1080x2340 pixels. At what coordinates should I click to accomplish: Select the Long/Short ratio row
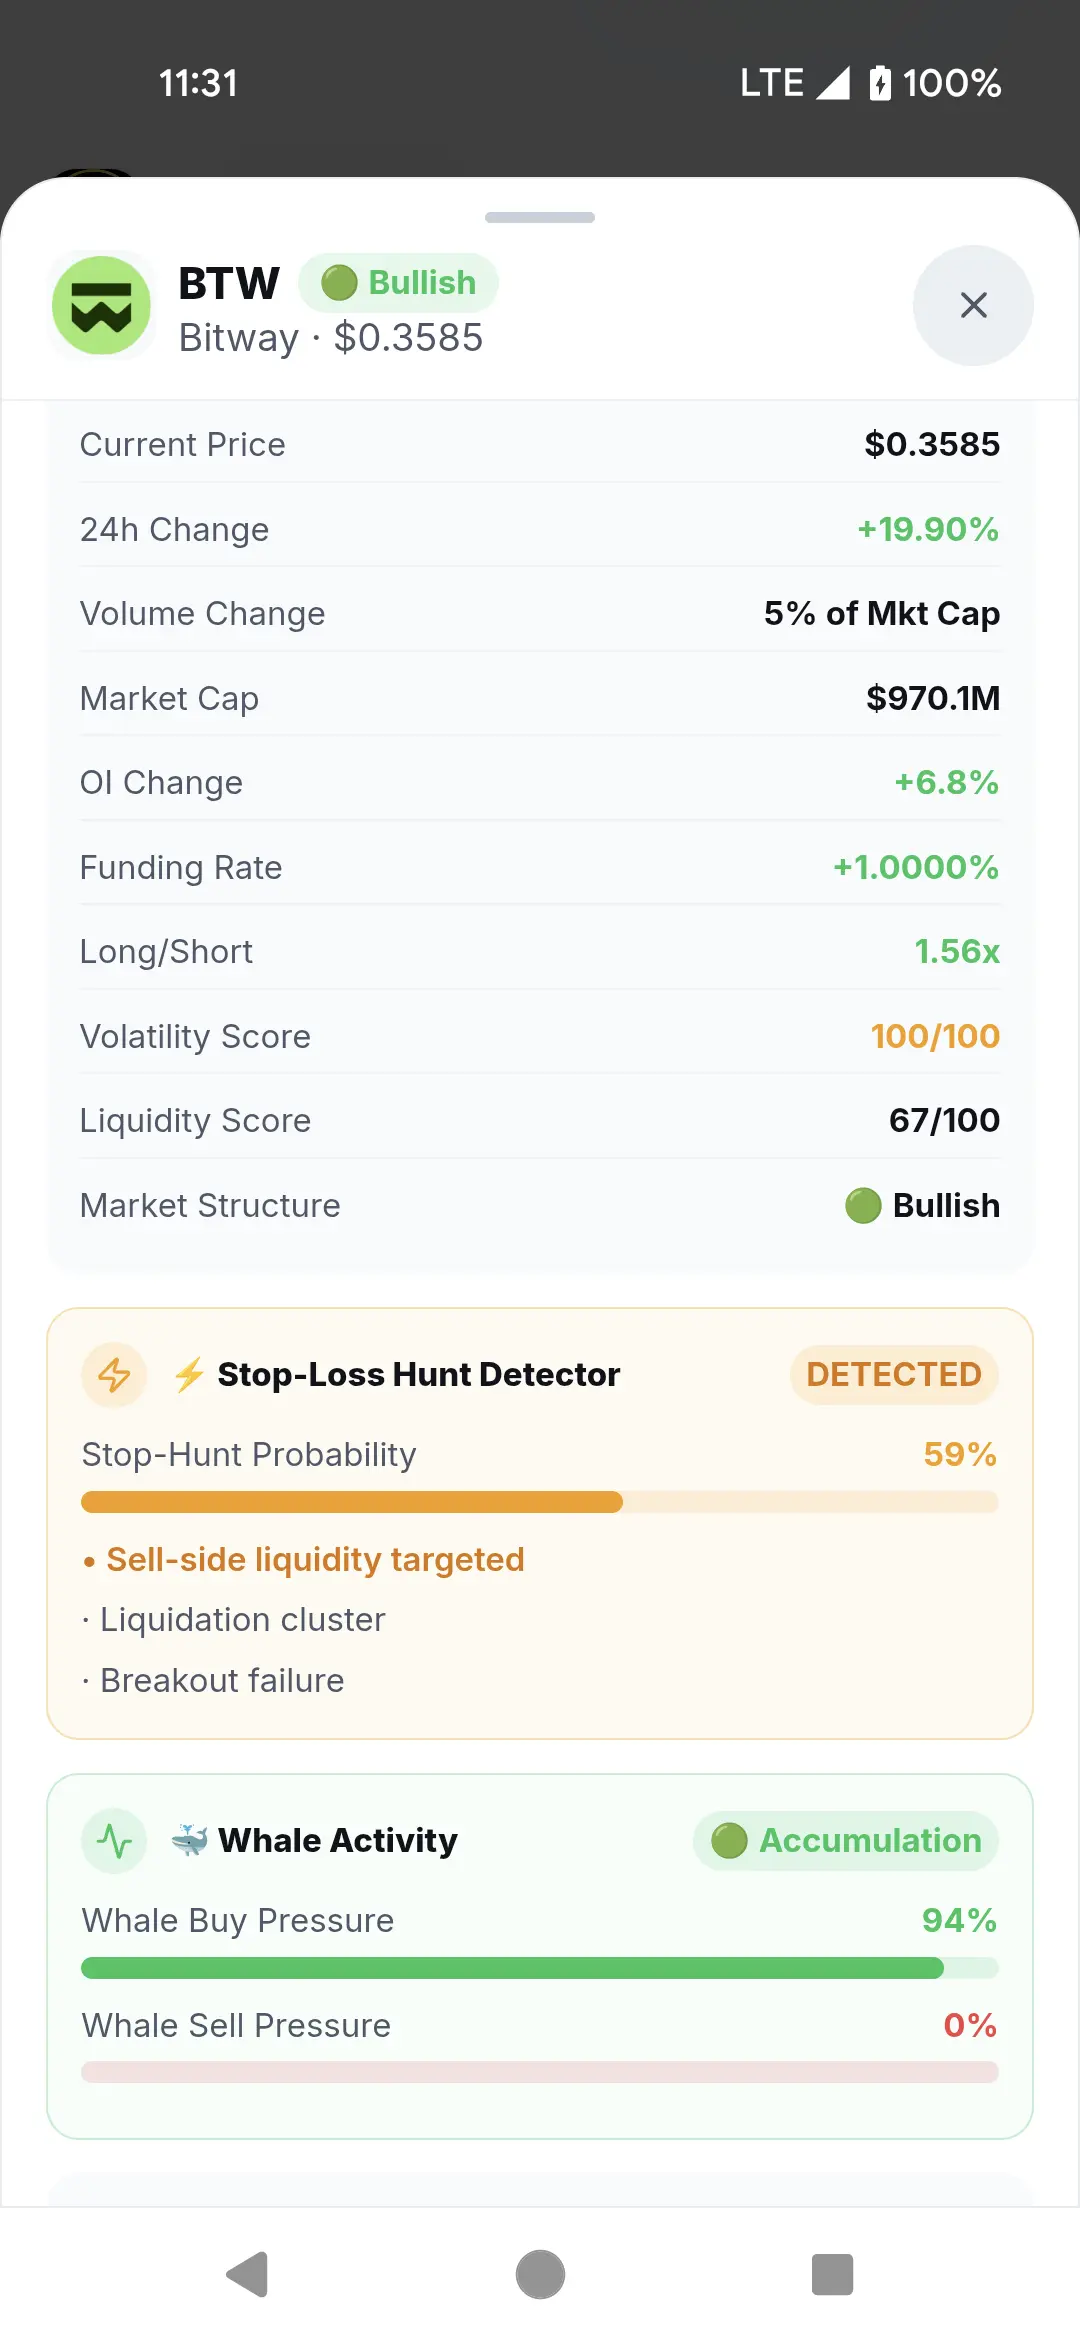tap(540, 951)
